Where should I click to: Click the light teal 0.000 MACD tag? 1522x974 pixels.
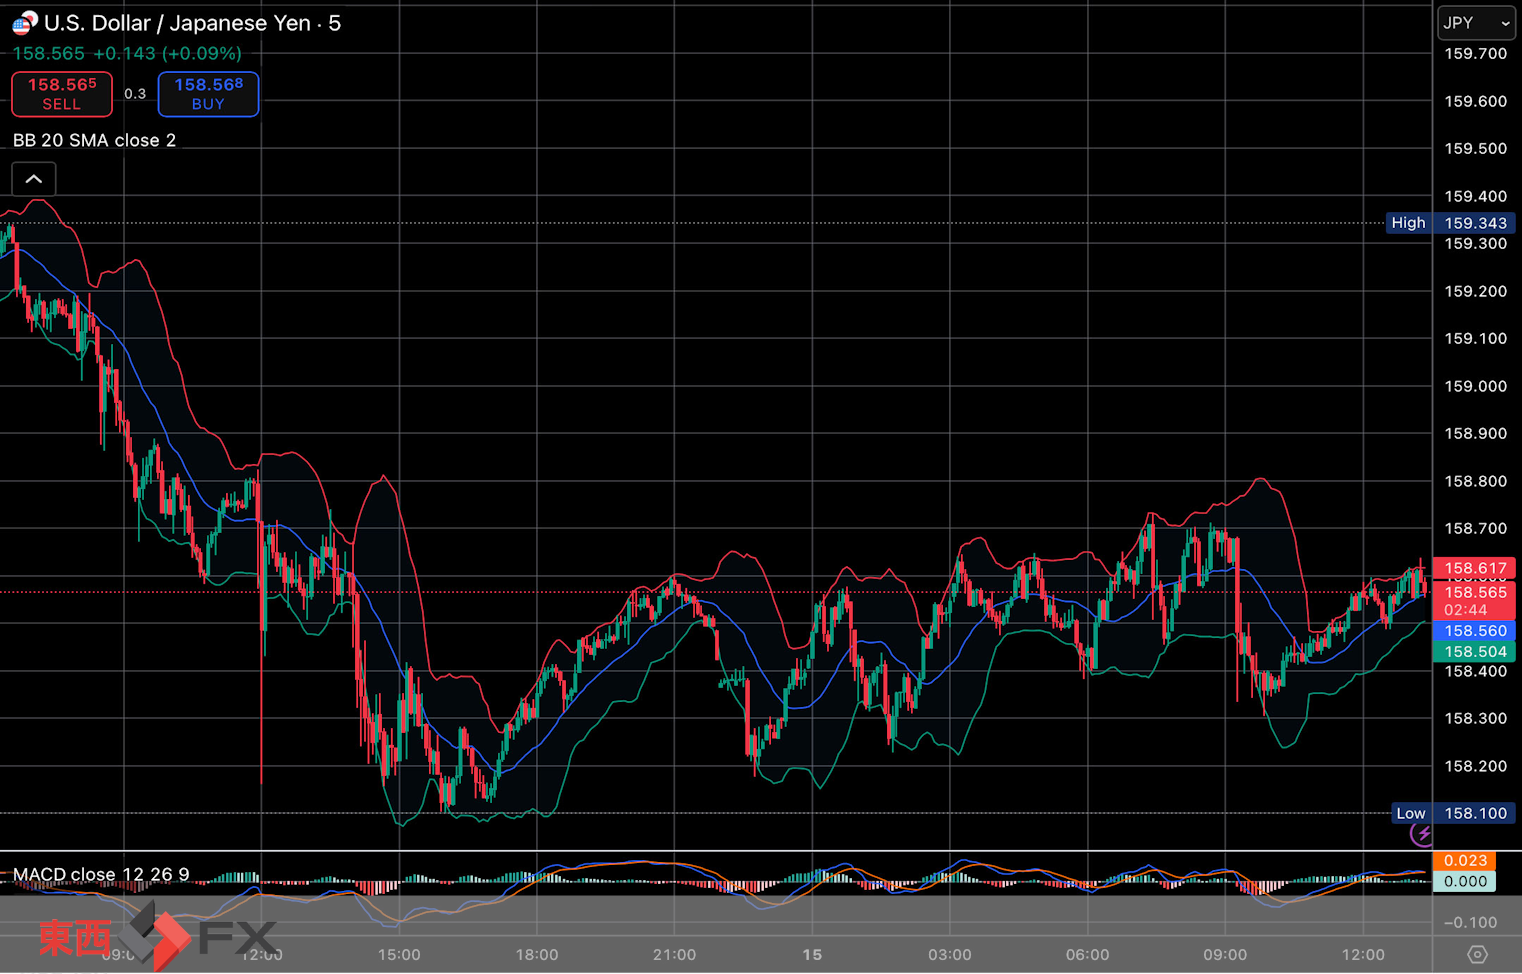[x=1465, y=881]
